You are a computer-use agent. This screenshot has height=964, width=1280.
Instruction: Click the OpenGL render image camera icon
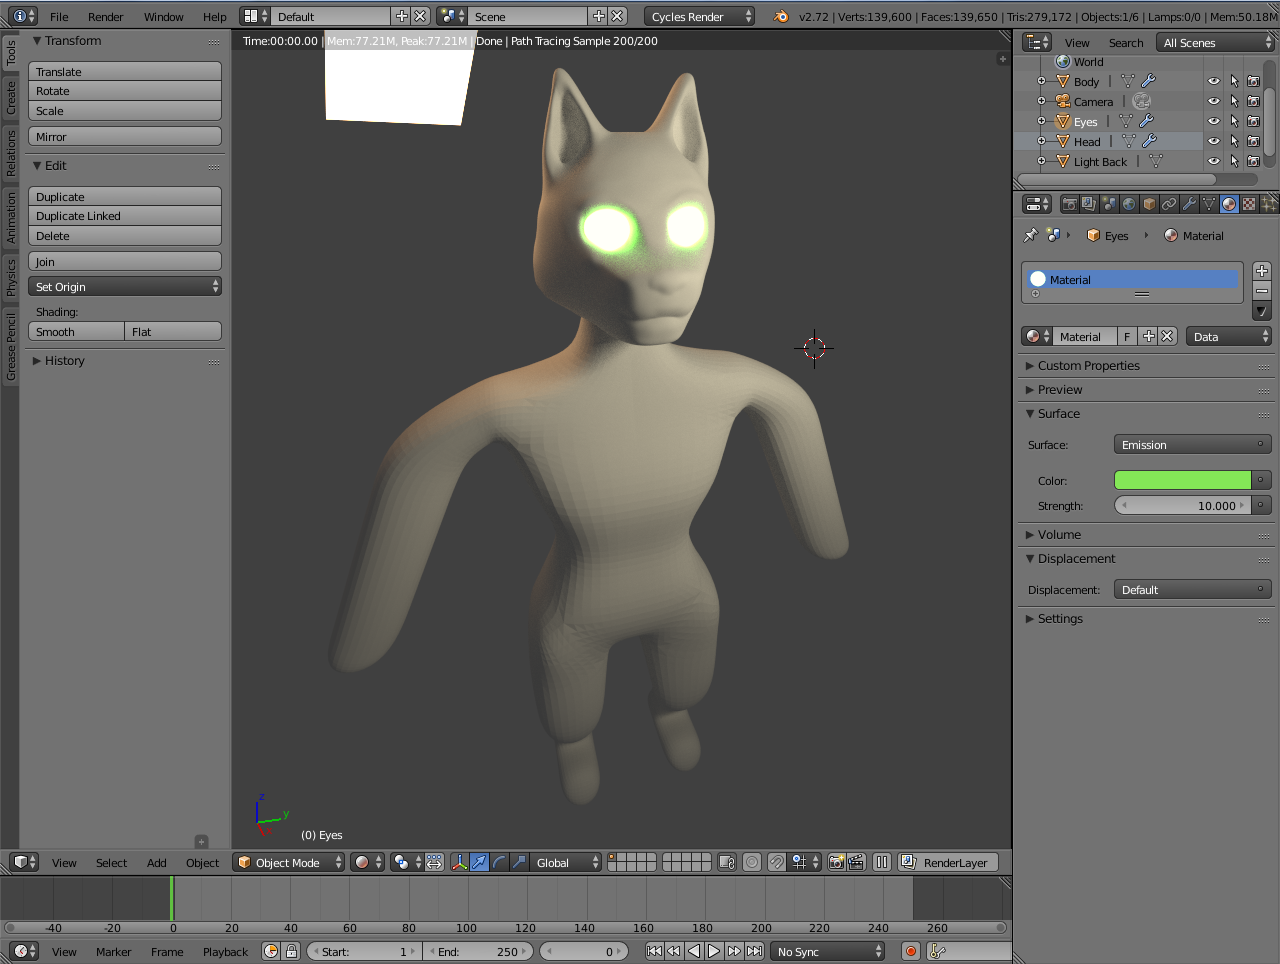tap(836, 862)
